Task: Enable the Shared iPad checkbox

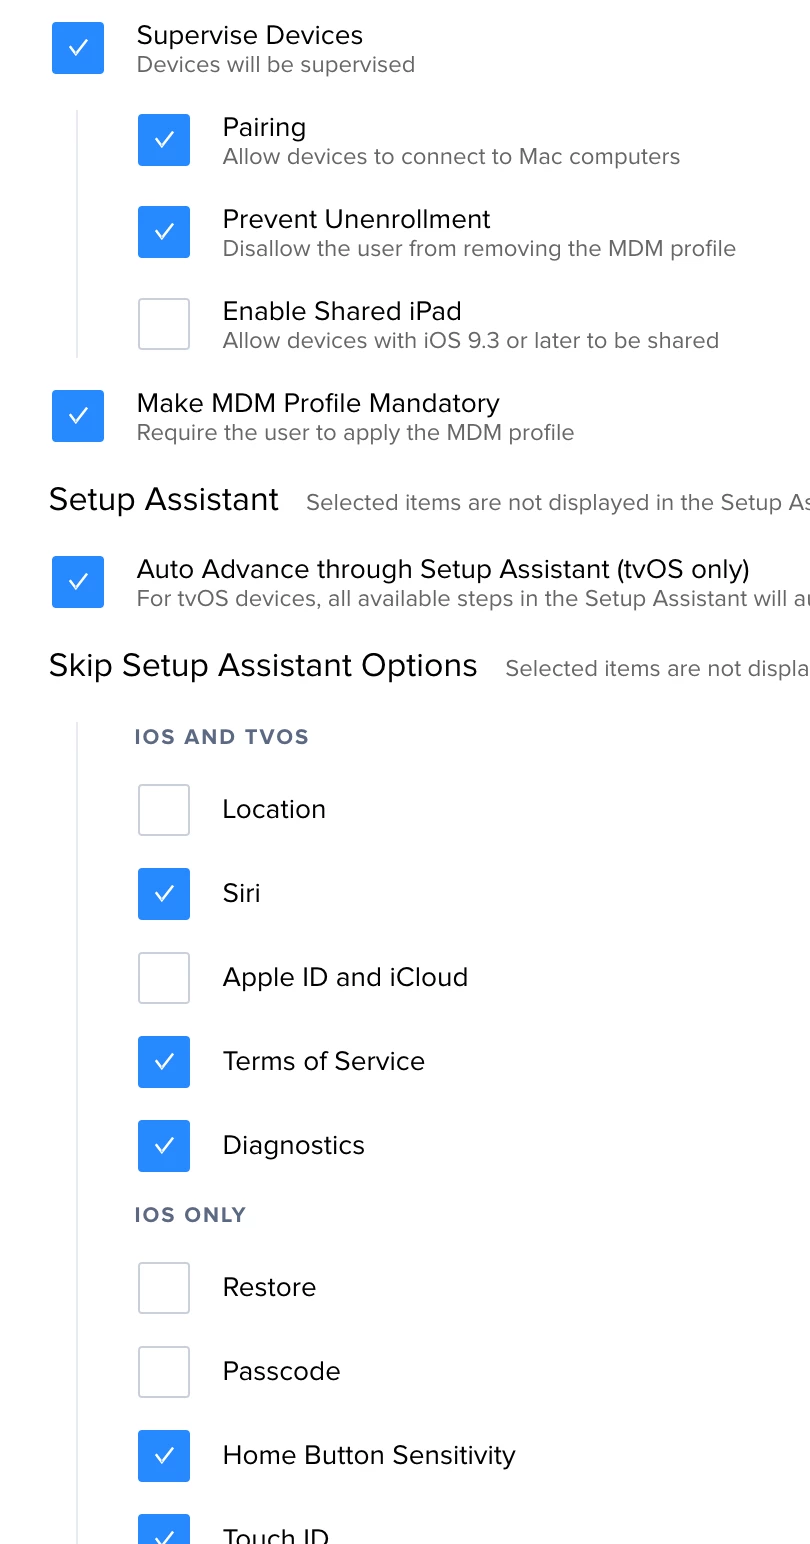Action: (164, 324)
